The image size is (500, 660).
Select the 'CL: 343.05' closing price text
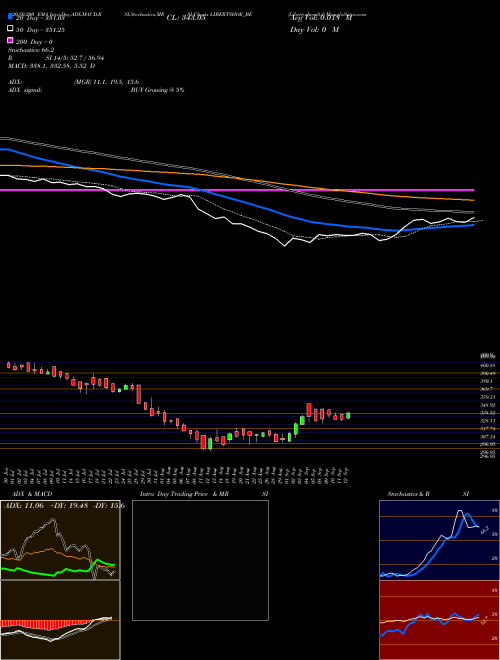[186, 18]
